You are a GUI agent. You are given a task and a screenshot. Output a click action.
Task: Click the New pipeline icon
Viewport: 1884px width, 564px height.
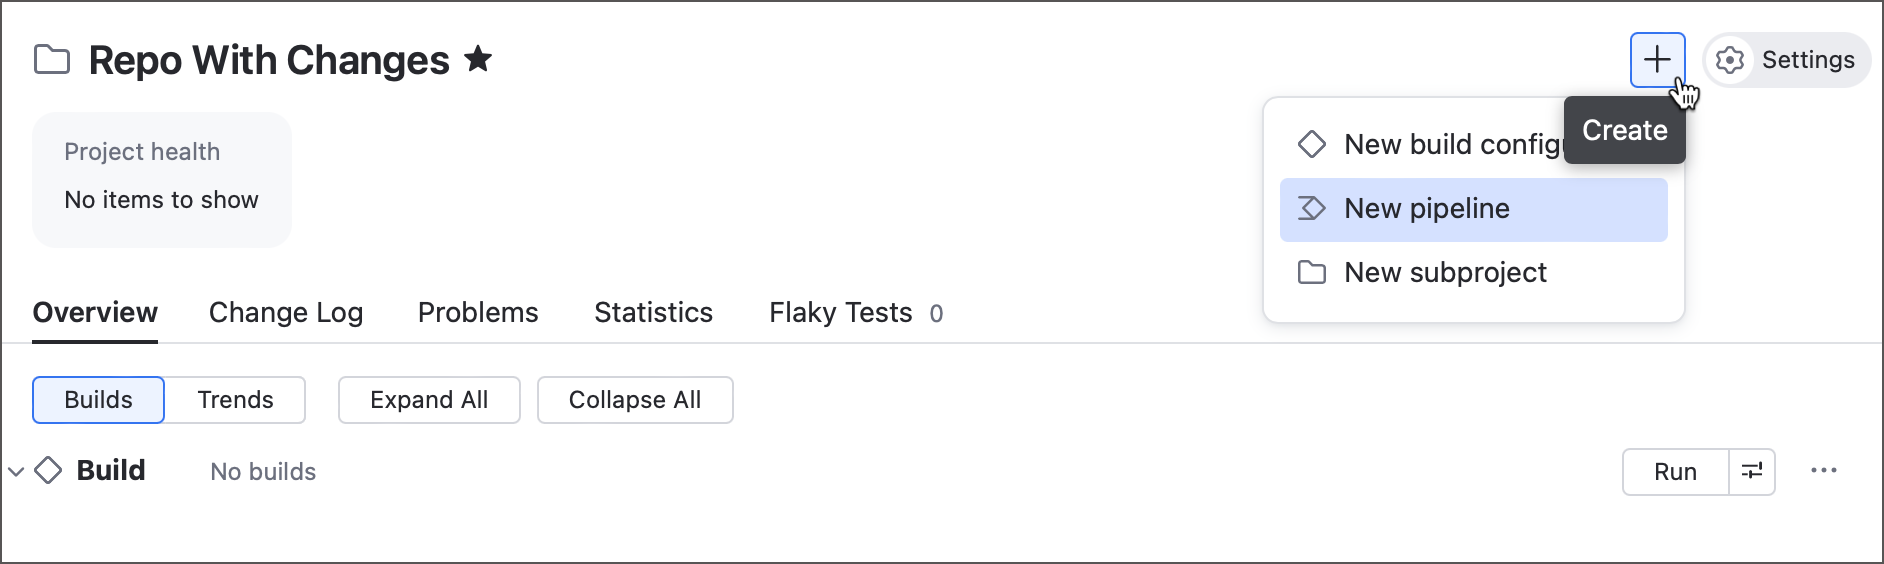[1311, 209]
